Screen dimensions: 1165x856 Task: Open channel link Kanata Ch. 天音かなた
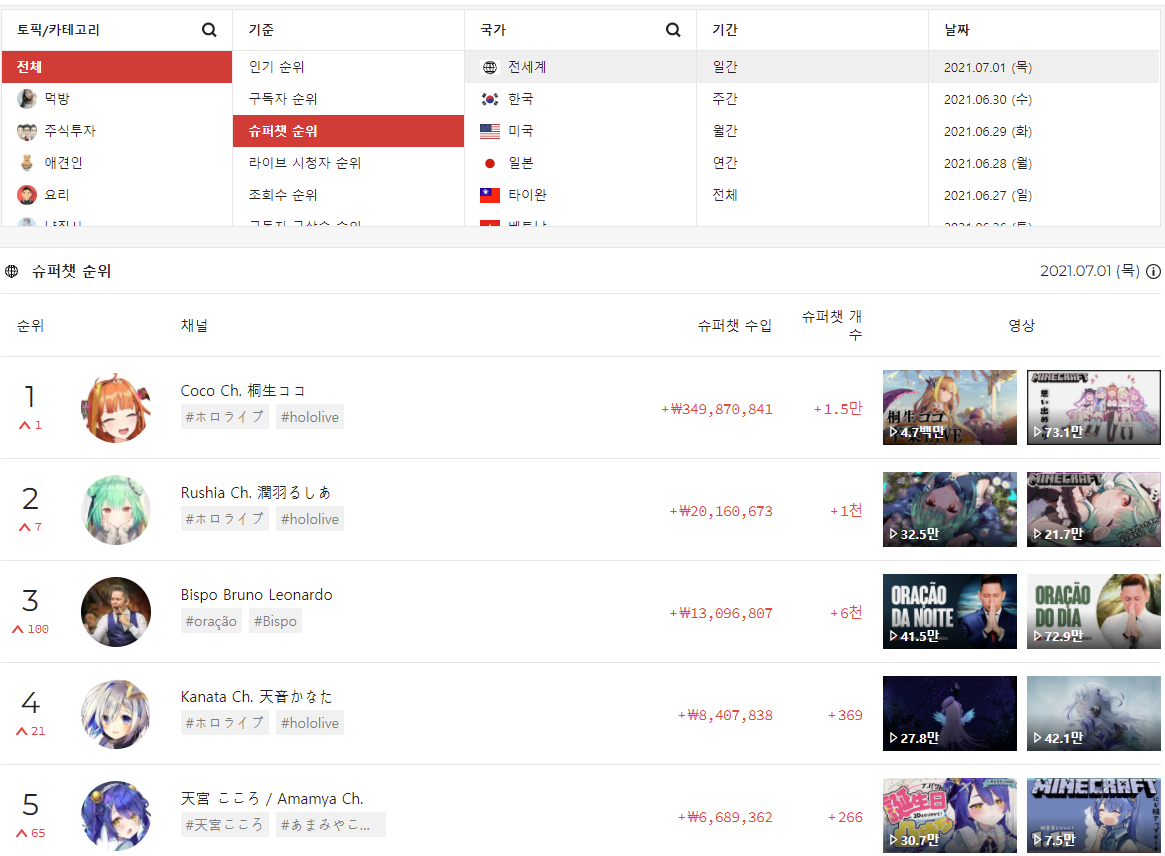point(256,696)
